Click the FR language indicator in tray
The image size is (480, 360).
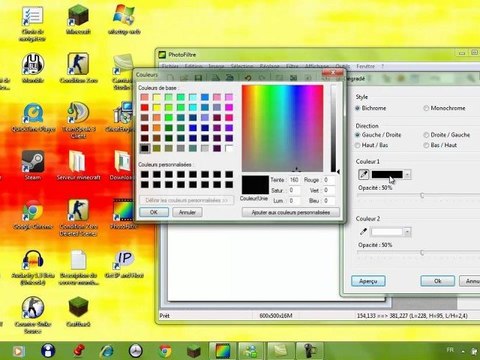coord(450,350)
